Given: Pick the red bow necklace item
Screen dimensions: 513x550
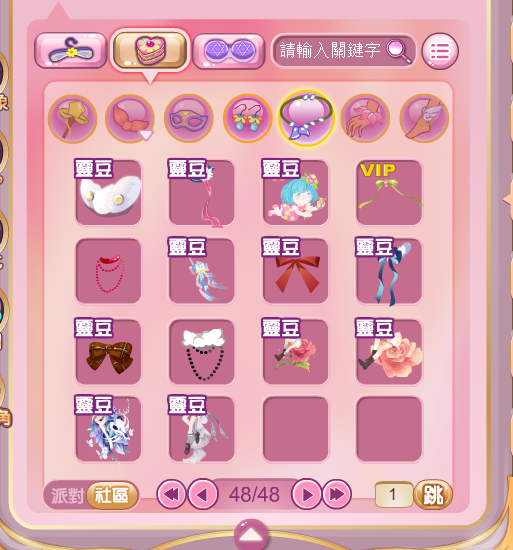Looking at the screenshot, I should [296, 271].
